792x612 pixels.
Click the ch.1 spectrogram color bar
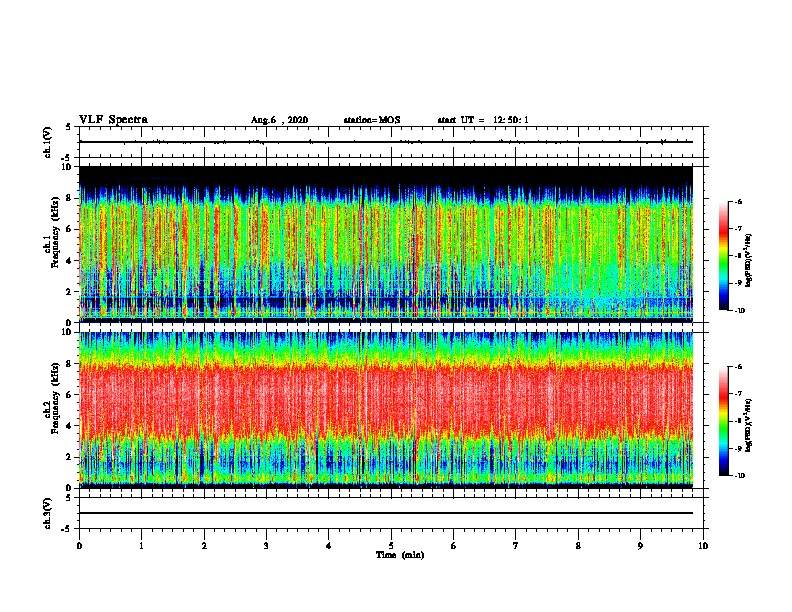(723, 256)
